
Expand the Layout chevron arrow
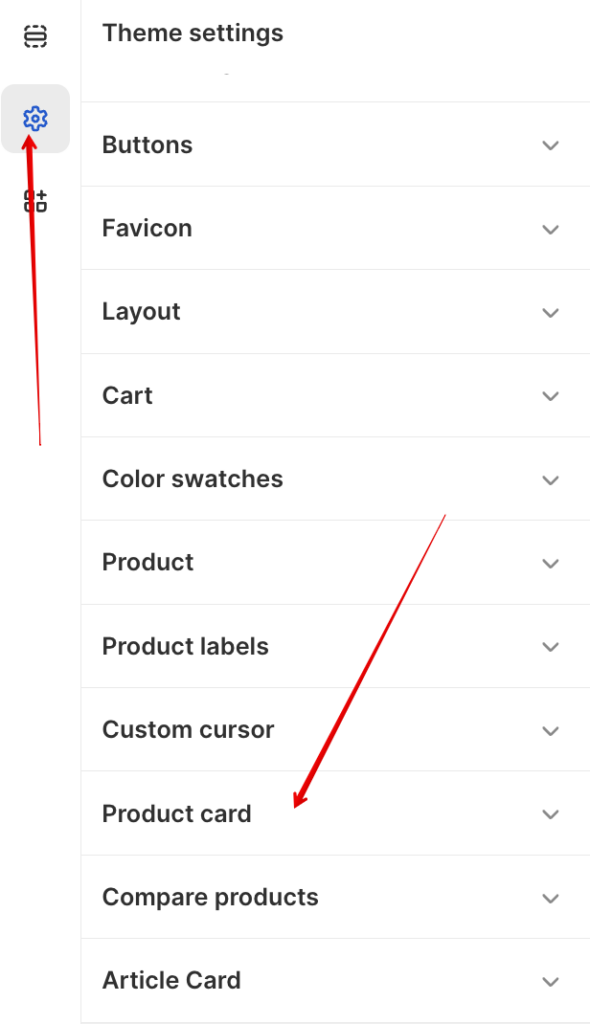(551, 312)
